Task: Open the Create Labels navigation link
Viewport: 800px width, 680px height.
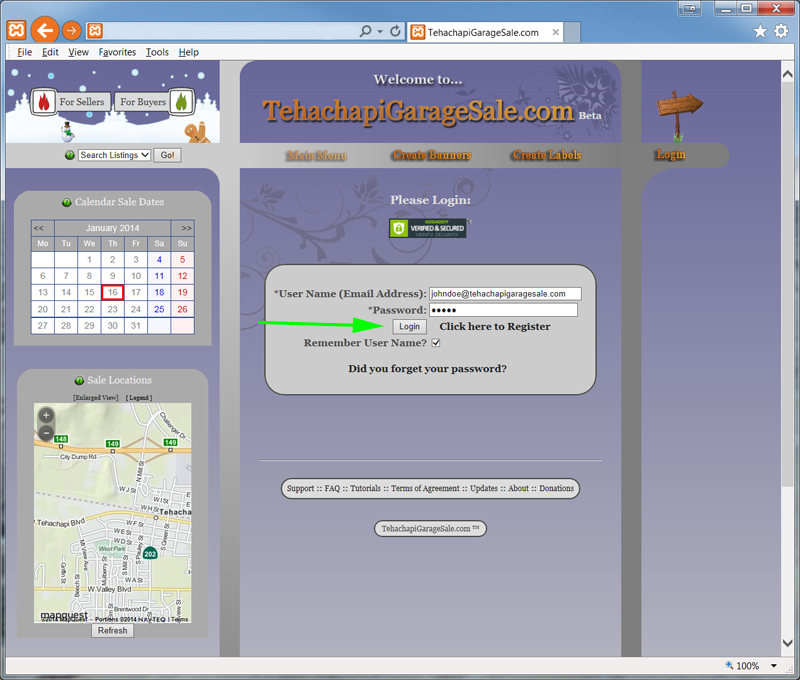Action: [547, 155]
